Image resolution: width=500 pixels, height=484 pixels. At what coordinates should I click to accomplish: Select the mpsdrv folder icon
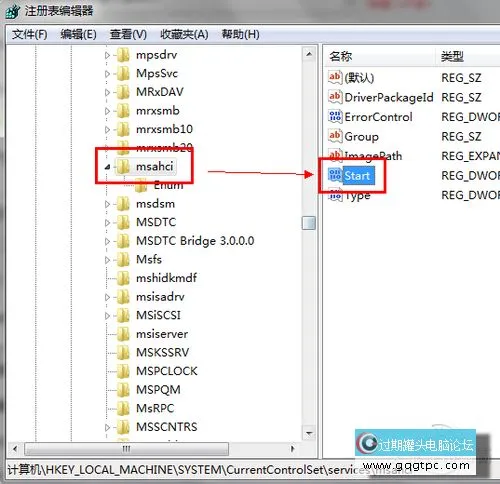coord(123,55)
